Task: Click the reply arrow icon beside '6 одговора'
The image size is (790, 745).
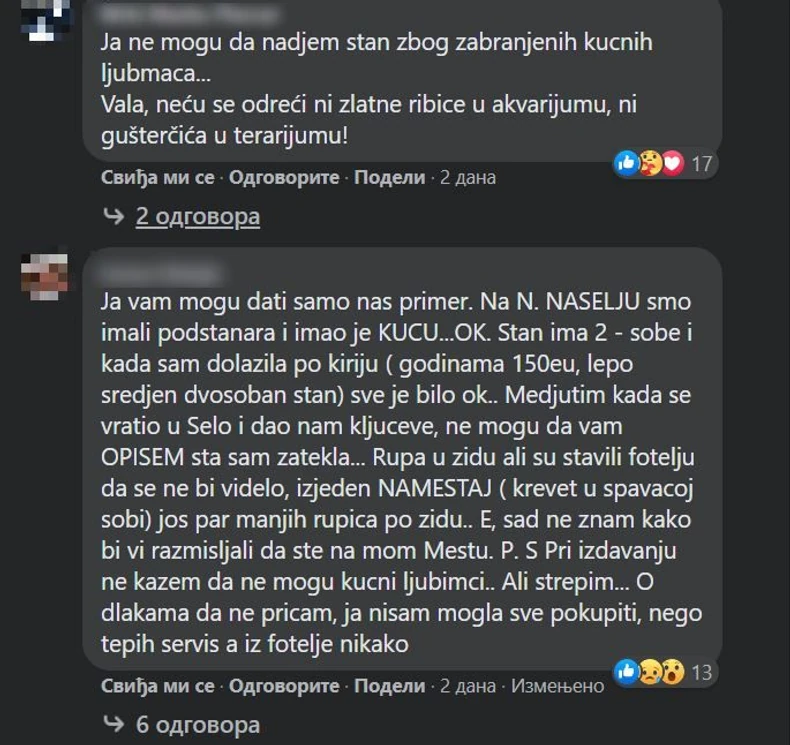Action: 113,724
